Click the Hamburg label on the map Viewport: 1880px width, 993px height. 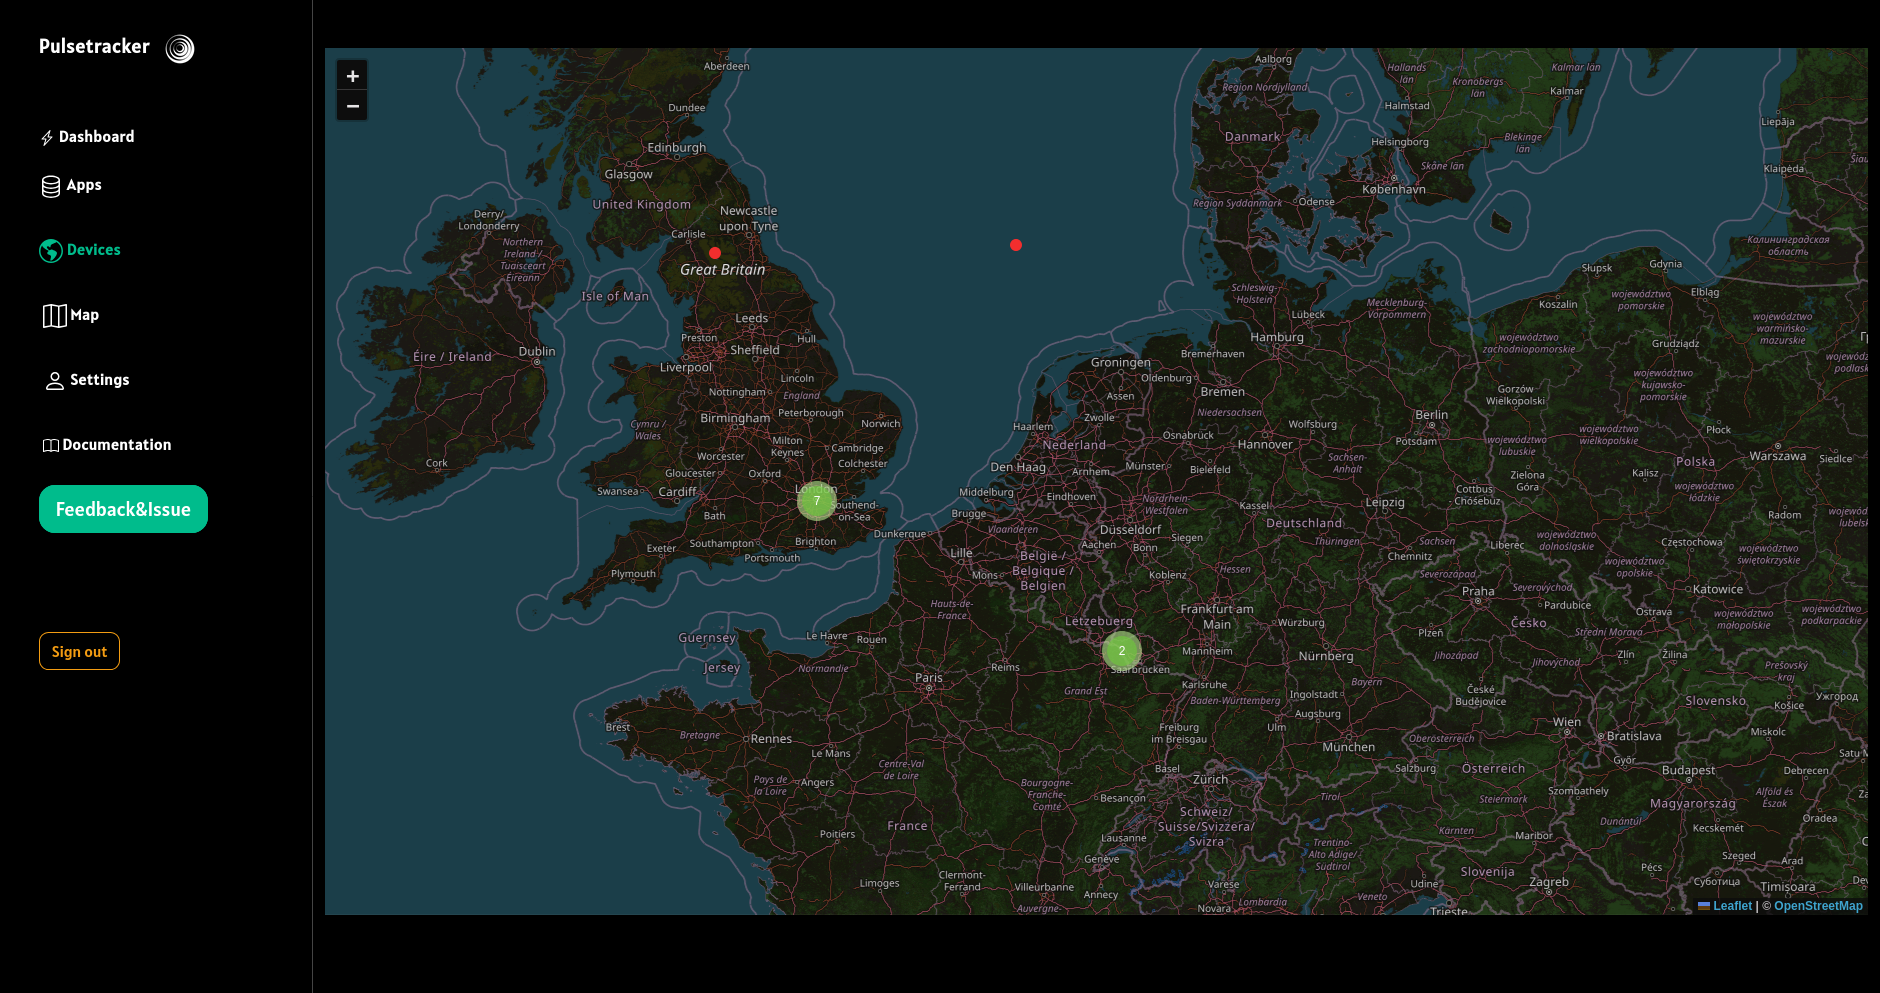click(x=1277, y=337)
